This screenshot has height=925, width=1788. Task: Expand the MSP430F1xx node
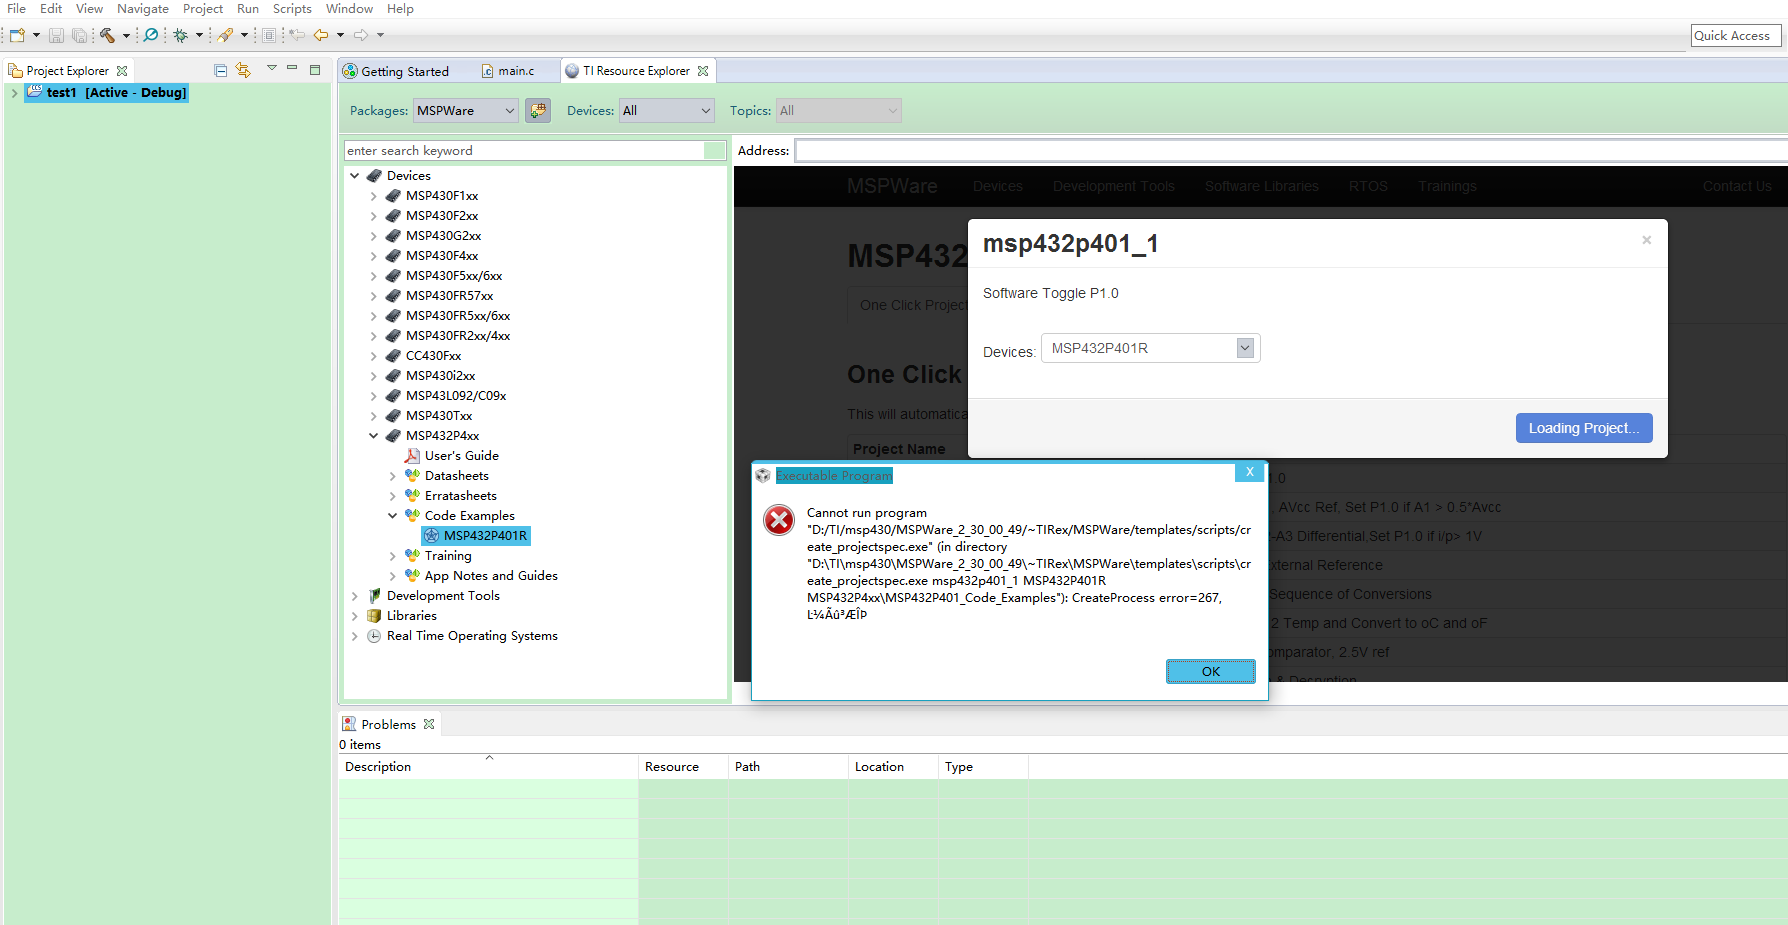(374, 196)
